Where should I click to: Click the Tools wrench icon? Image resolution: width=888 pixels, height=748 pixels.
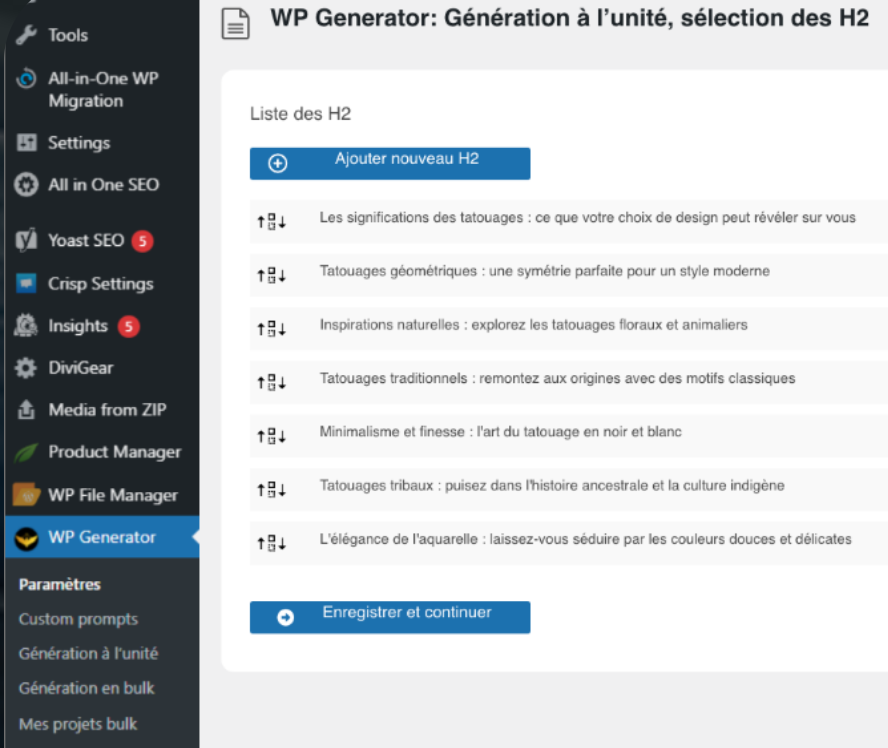tap(26, 35)
